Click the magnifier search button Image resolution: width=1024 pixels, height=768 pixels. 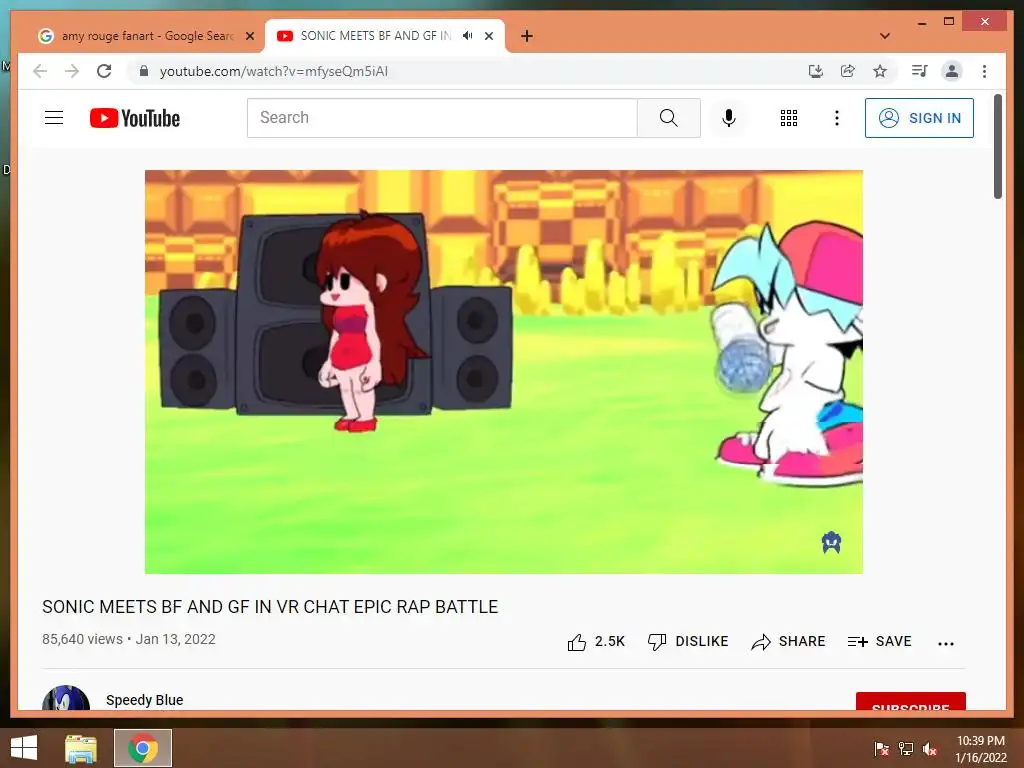[668, 118]
